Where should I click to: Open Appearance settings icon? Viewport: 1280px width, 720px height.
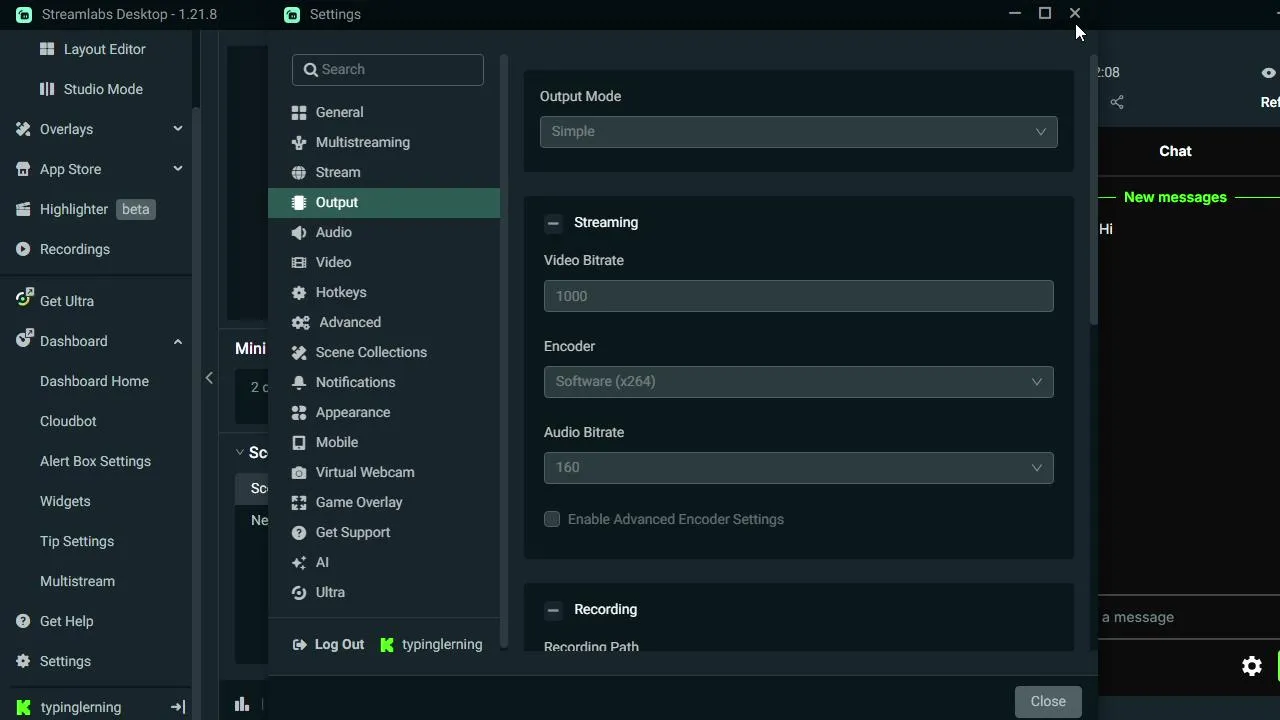coord(299,412)
